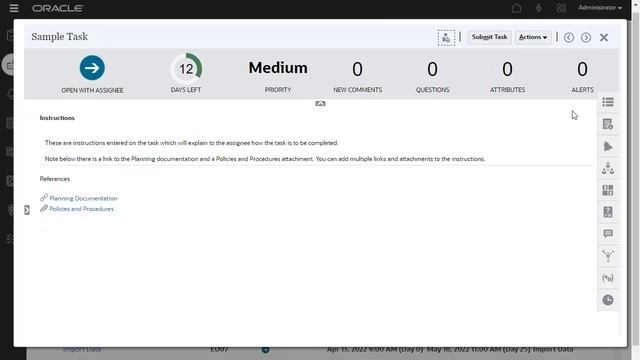Click the References heading

(x=55, y=179)
